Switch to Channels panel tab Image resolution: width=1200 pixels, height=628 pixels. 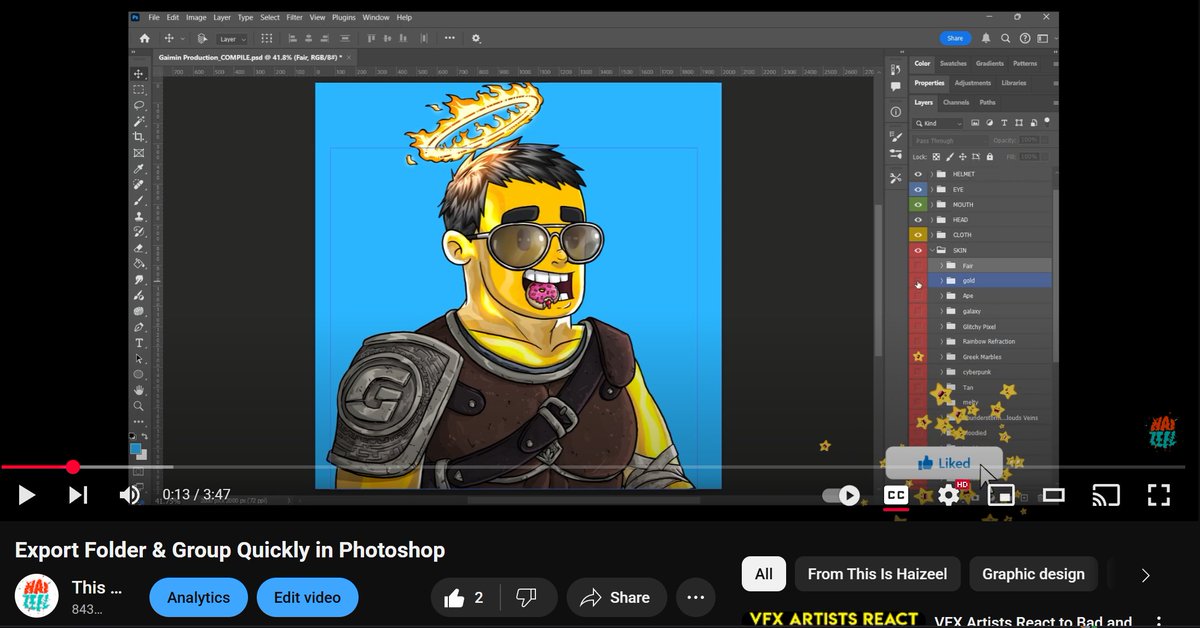[x=956, y=102]
